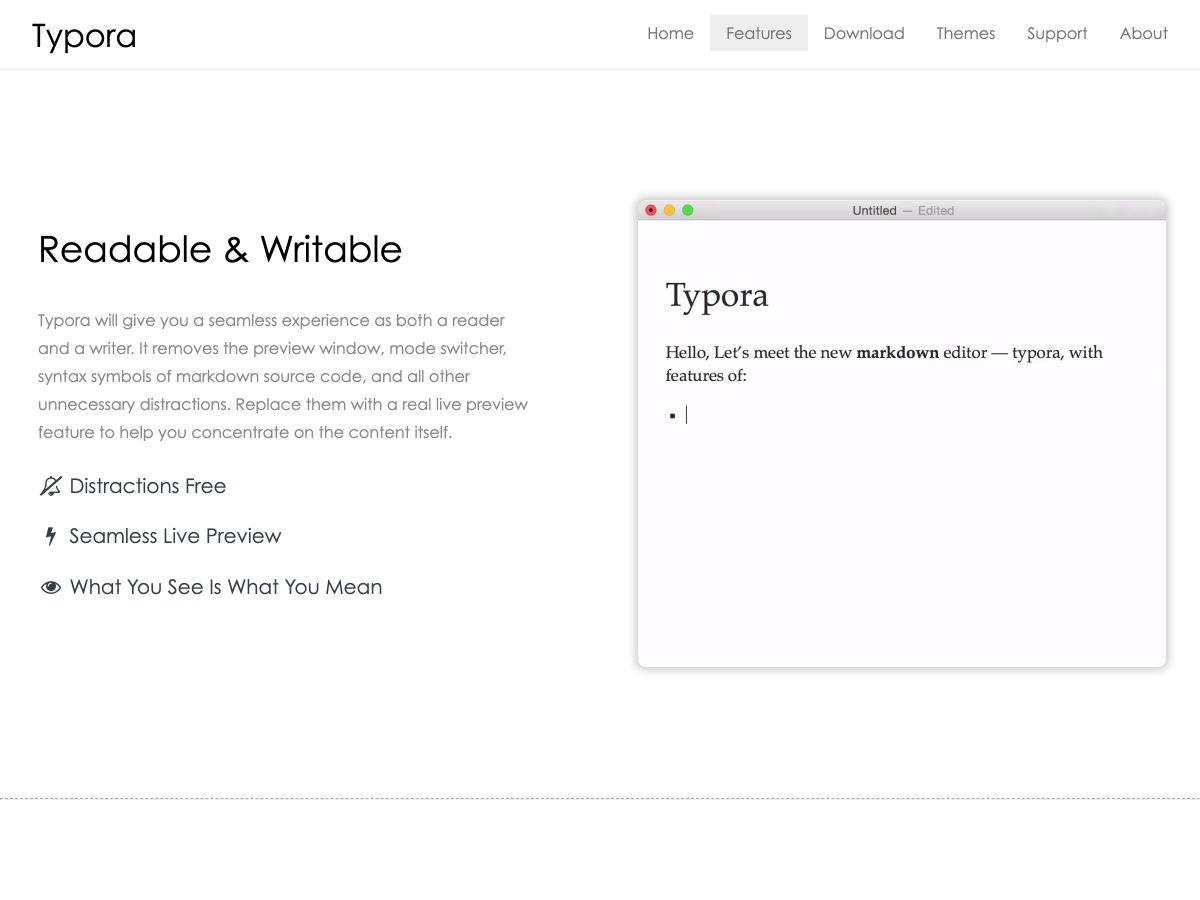
Task: Click the 'Seamless Live Preview' text
Action: click(175, 536)
